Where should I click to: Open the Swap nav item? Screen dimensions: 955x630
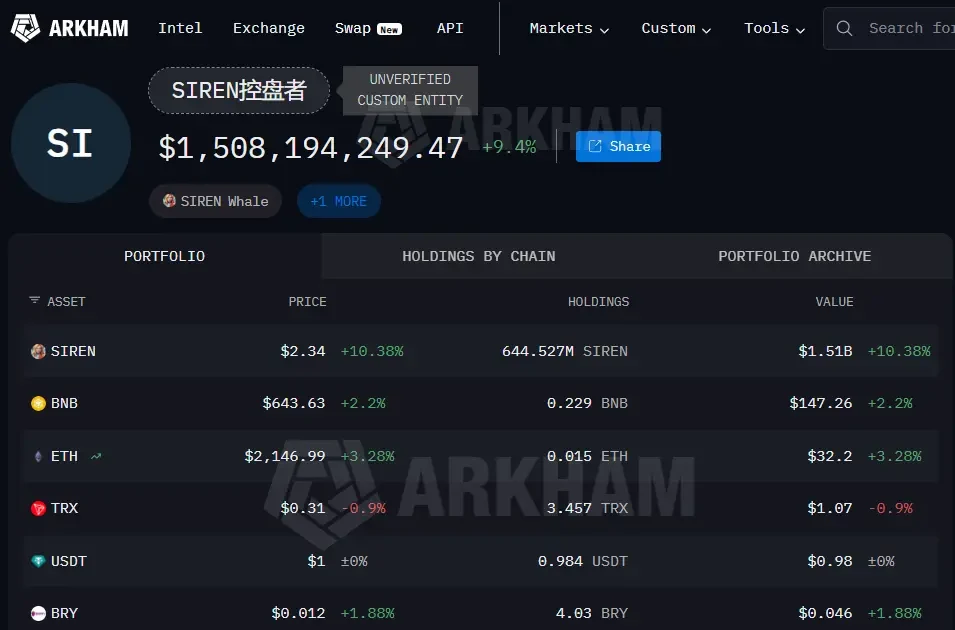[x=368, y=28]
